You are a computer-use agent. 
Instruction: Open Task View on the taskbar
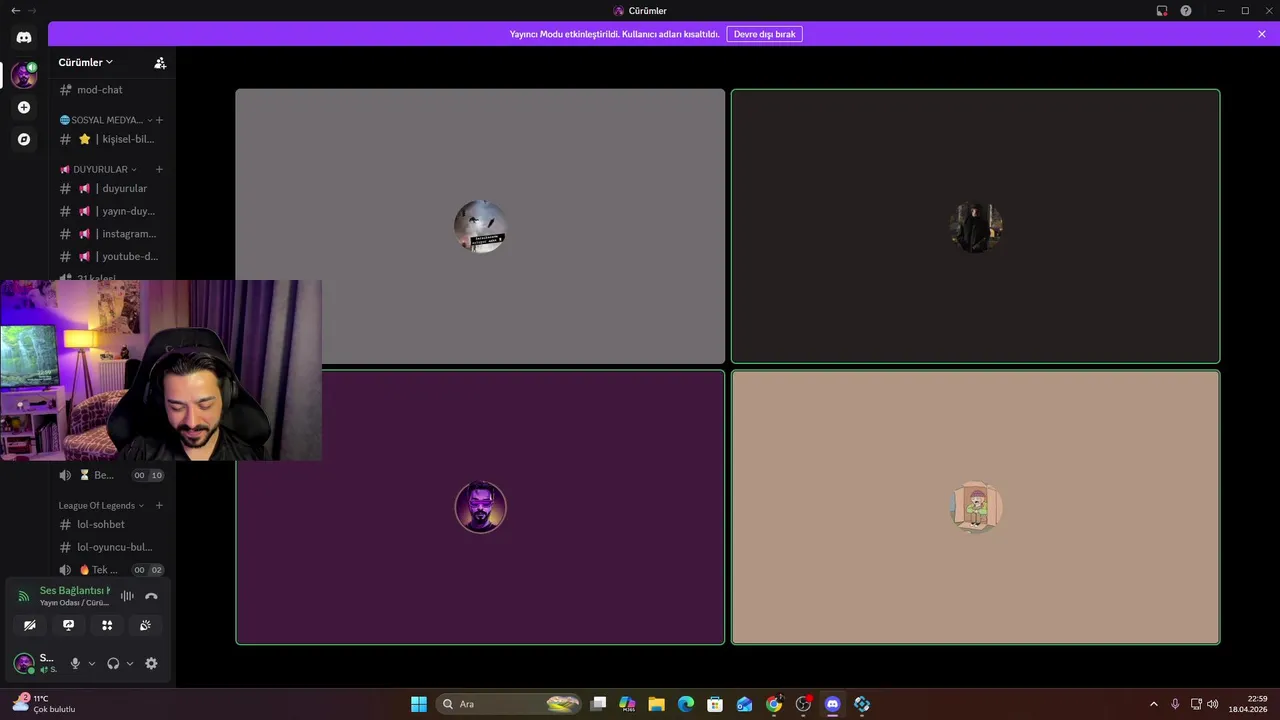coord(598,704)
